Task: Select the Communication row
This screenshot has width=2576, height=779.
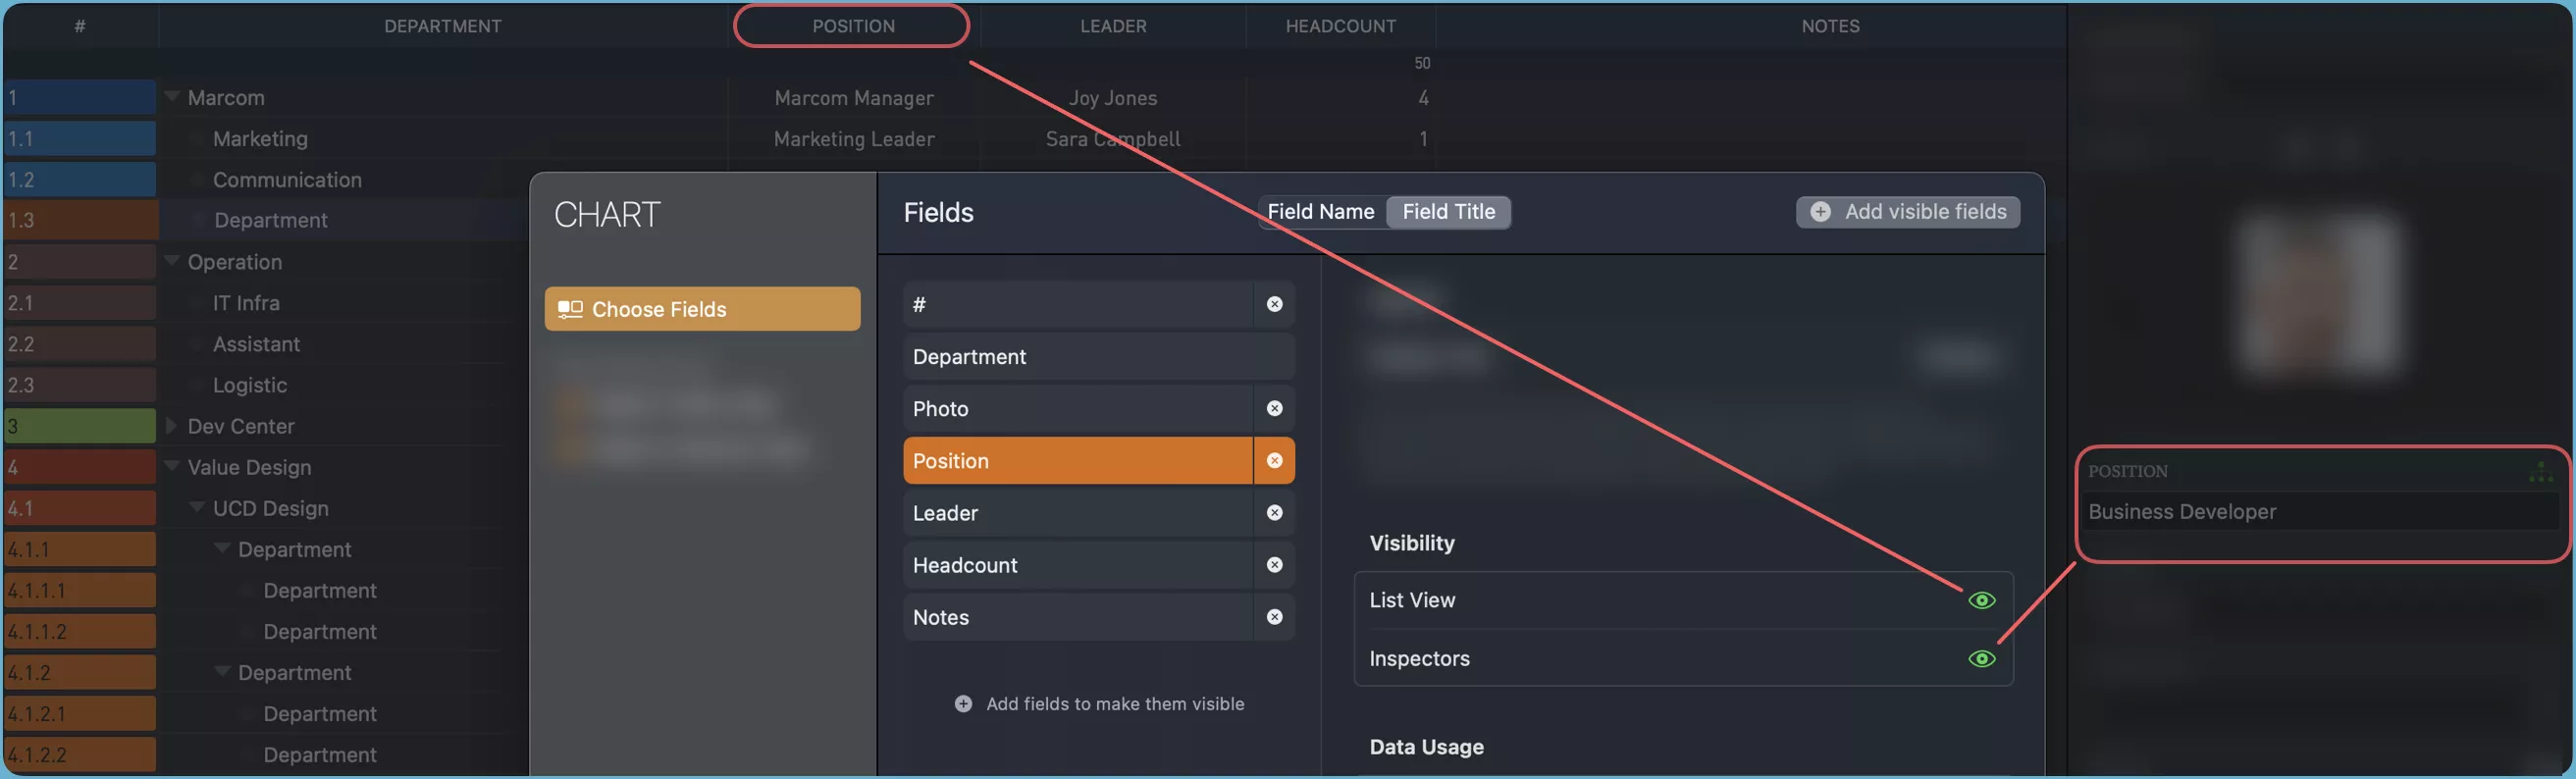Action: (x=287, y=180)
